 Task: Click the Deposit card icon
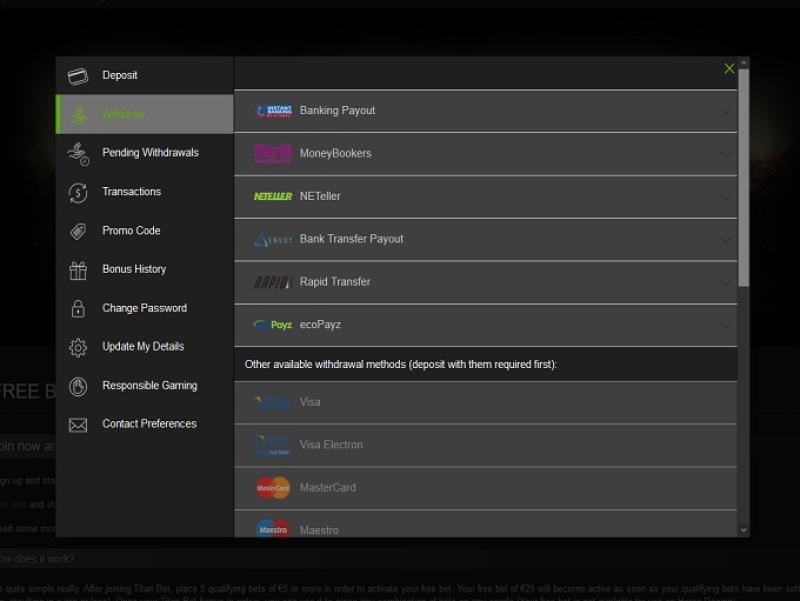pos(78,76)
